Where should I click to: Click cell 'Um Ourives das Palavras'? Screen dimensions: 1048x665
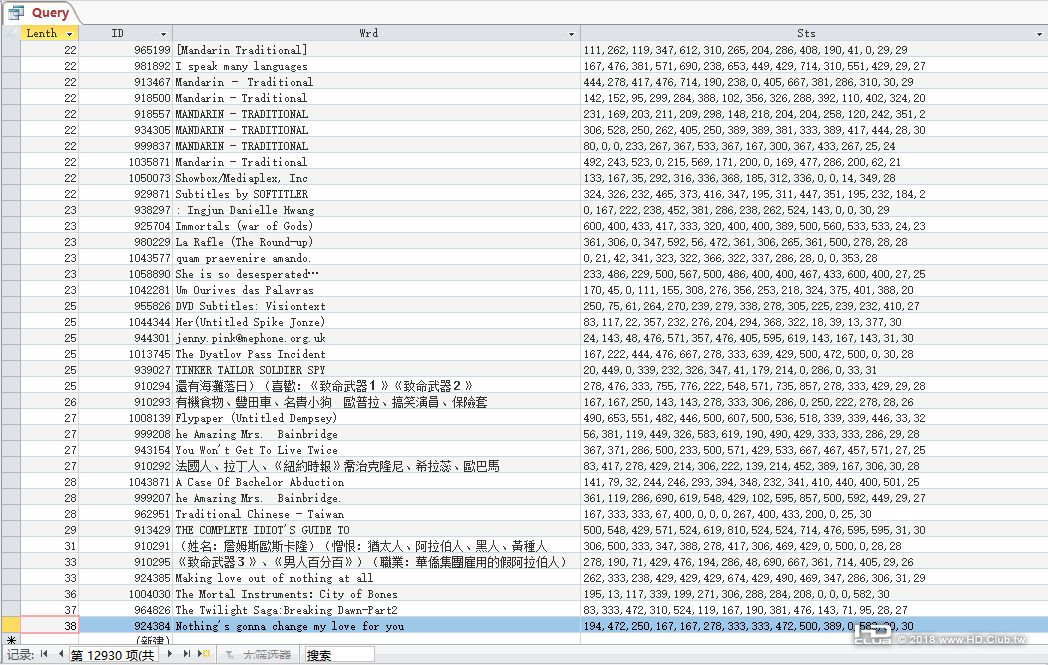tap(376, 291)
